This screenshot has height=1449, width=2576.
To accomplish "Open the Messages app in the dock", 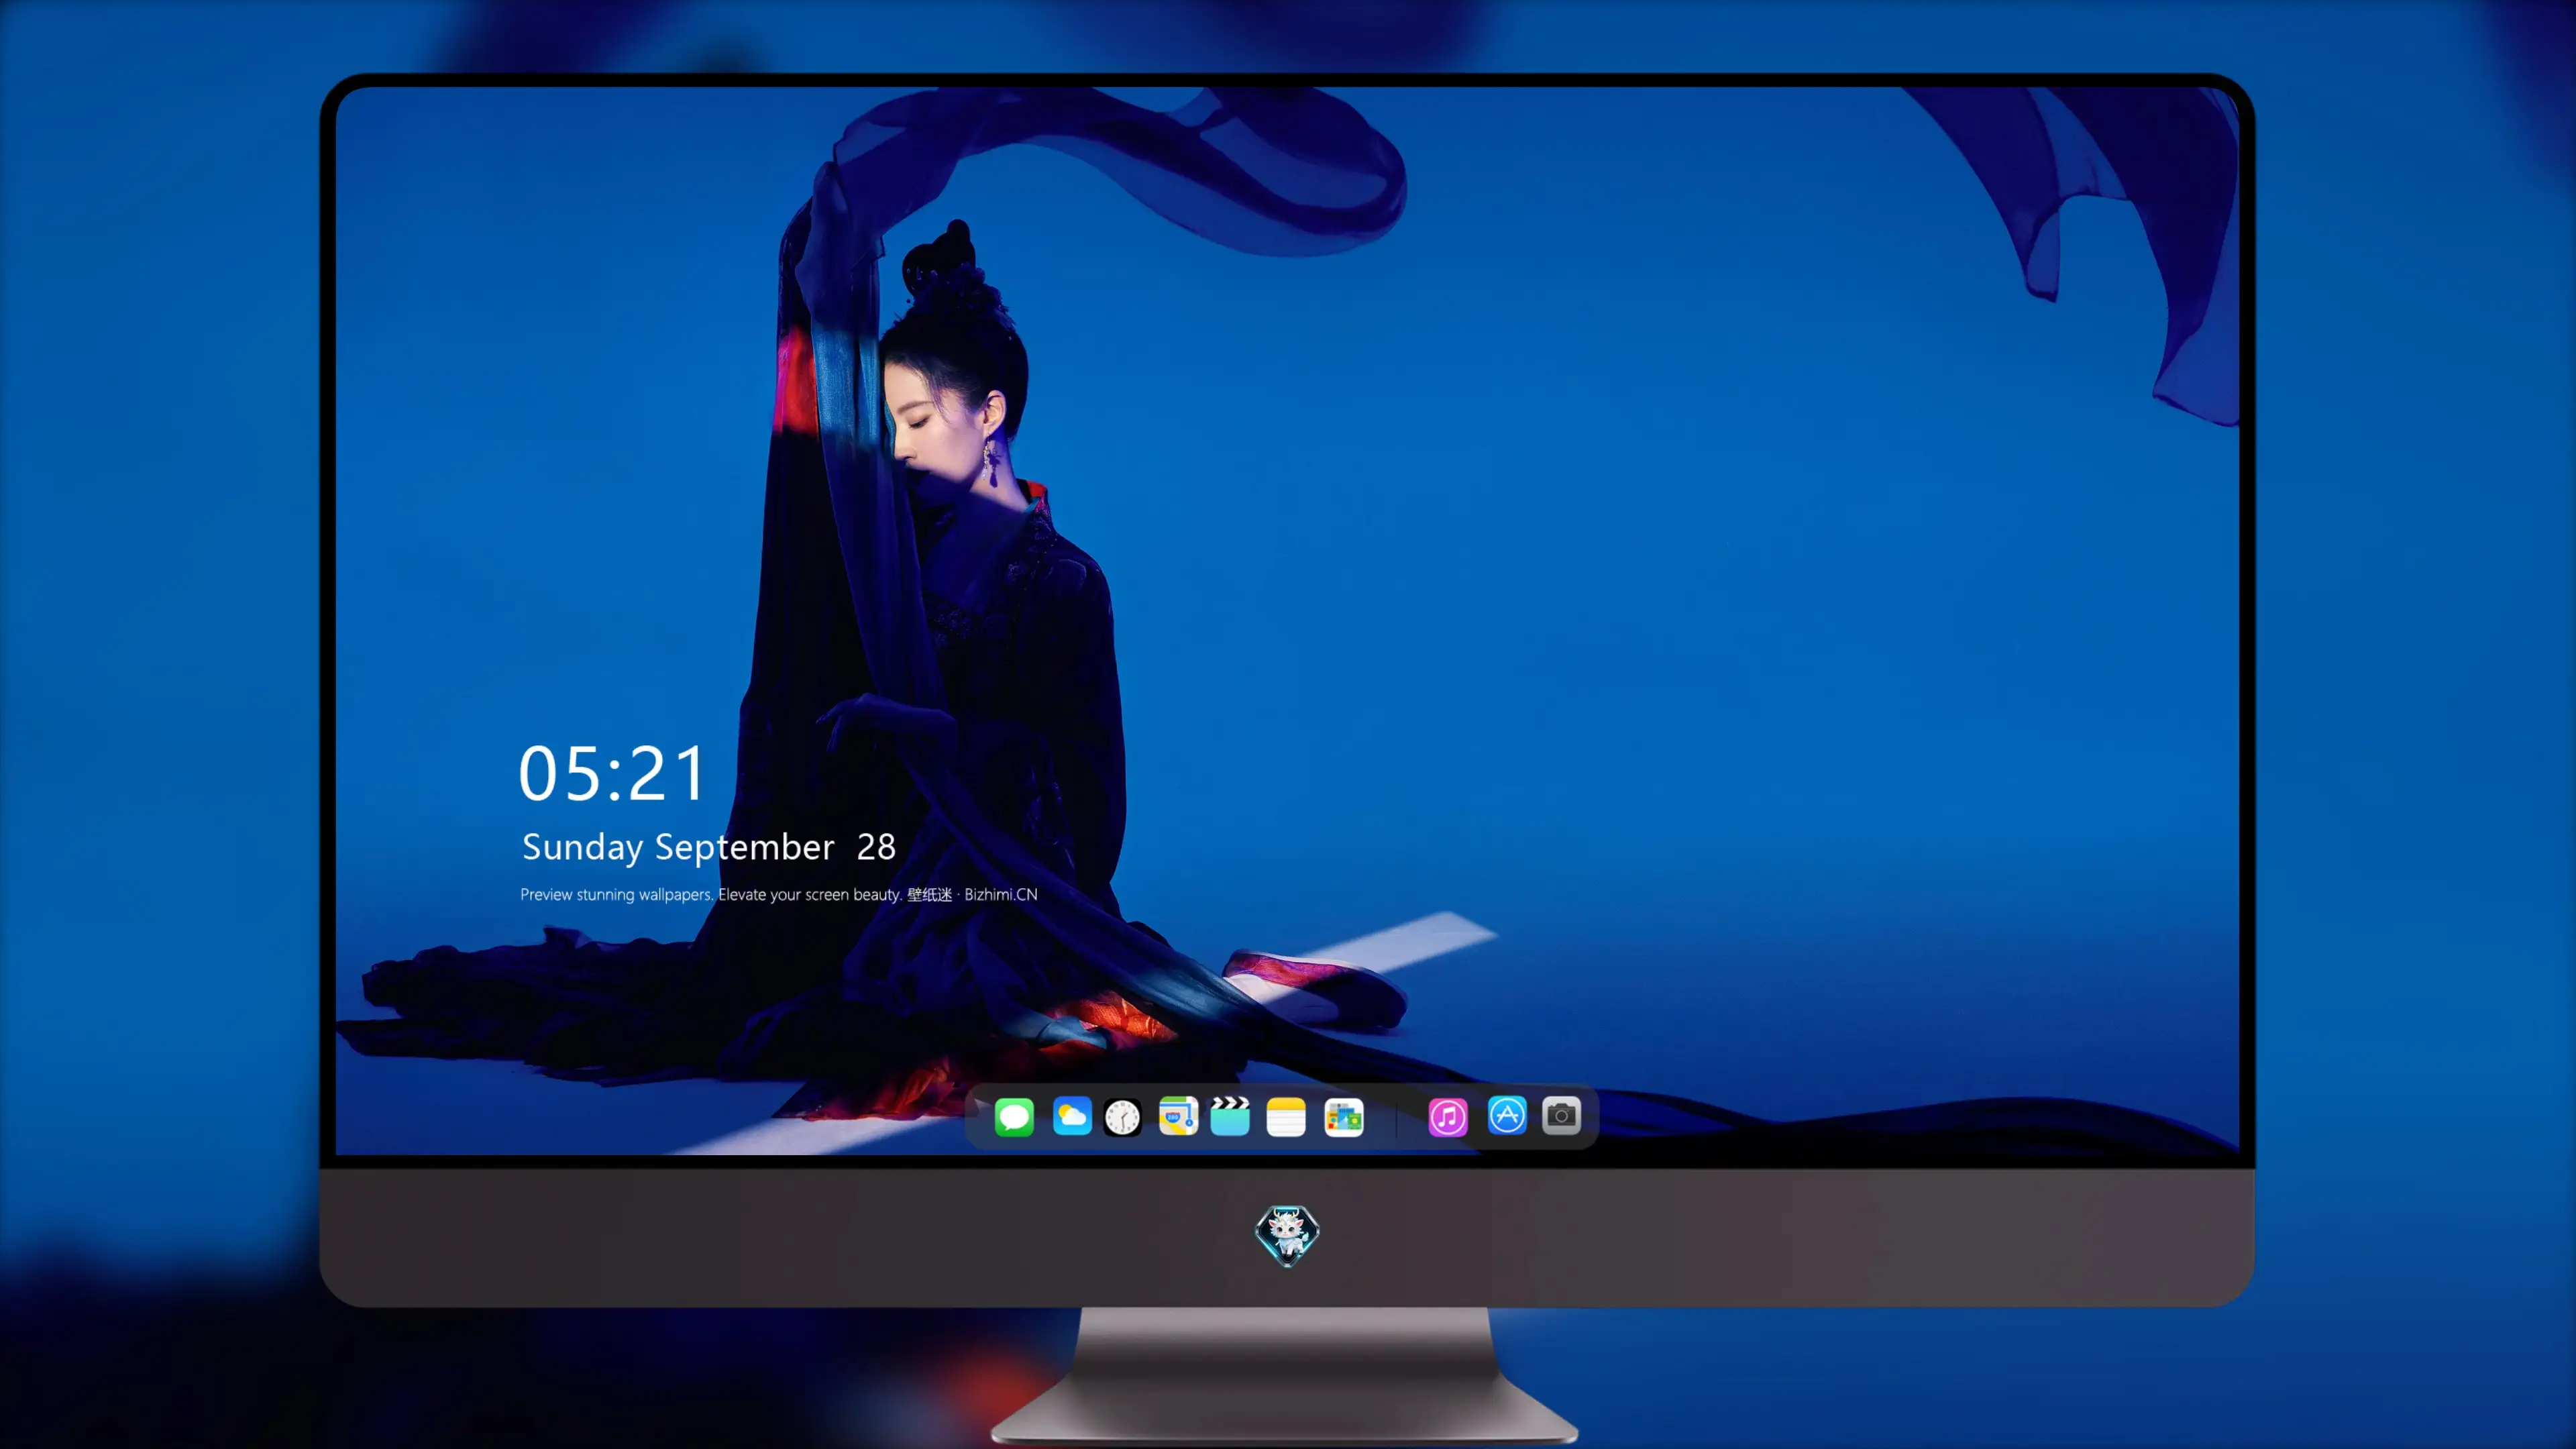I will (1014, 1116).
